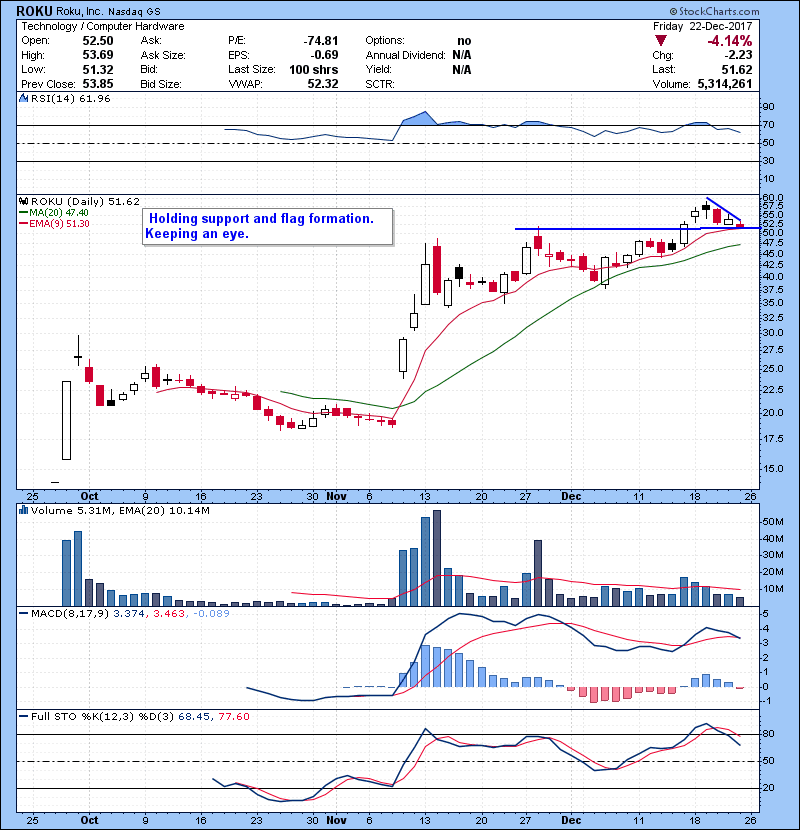Click the Yield N/A value
800x830 pixels.
[x=462, y=69]
